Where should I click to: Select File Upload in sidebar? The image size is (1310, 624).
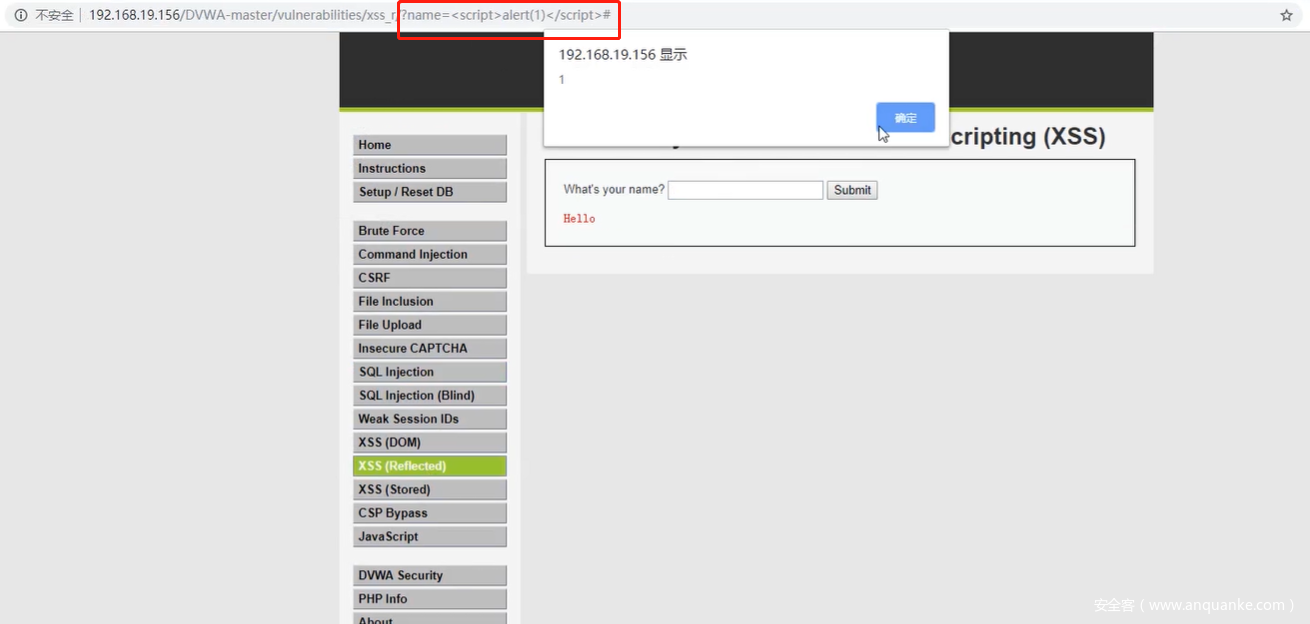point(430,325)
